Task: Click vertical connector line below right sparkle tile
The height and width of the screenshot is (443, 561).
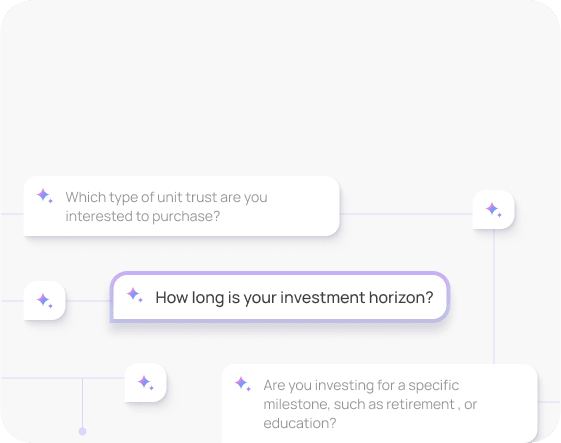Action: tap(494, 297)
